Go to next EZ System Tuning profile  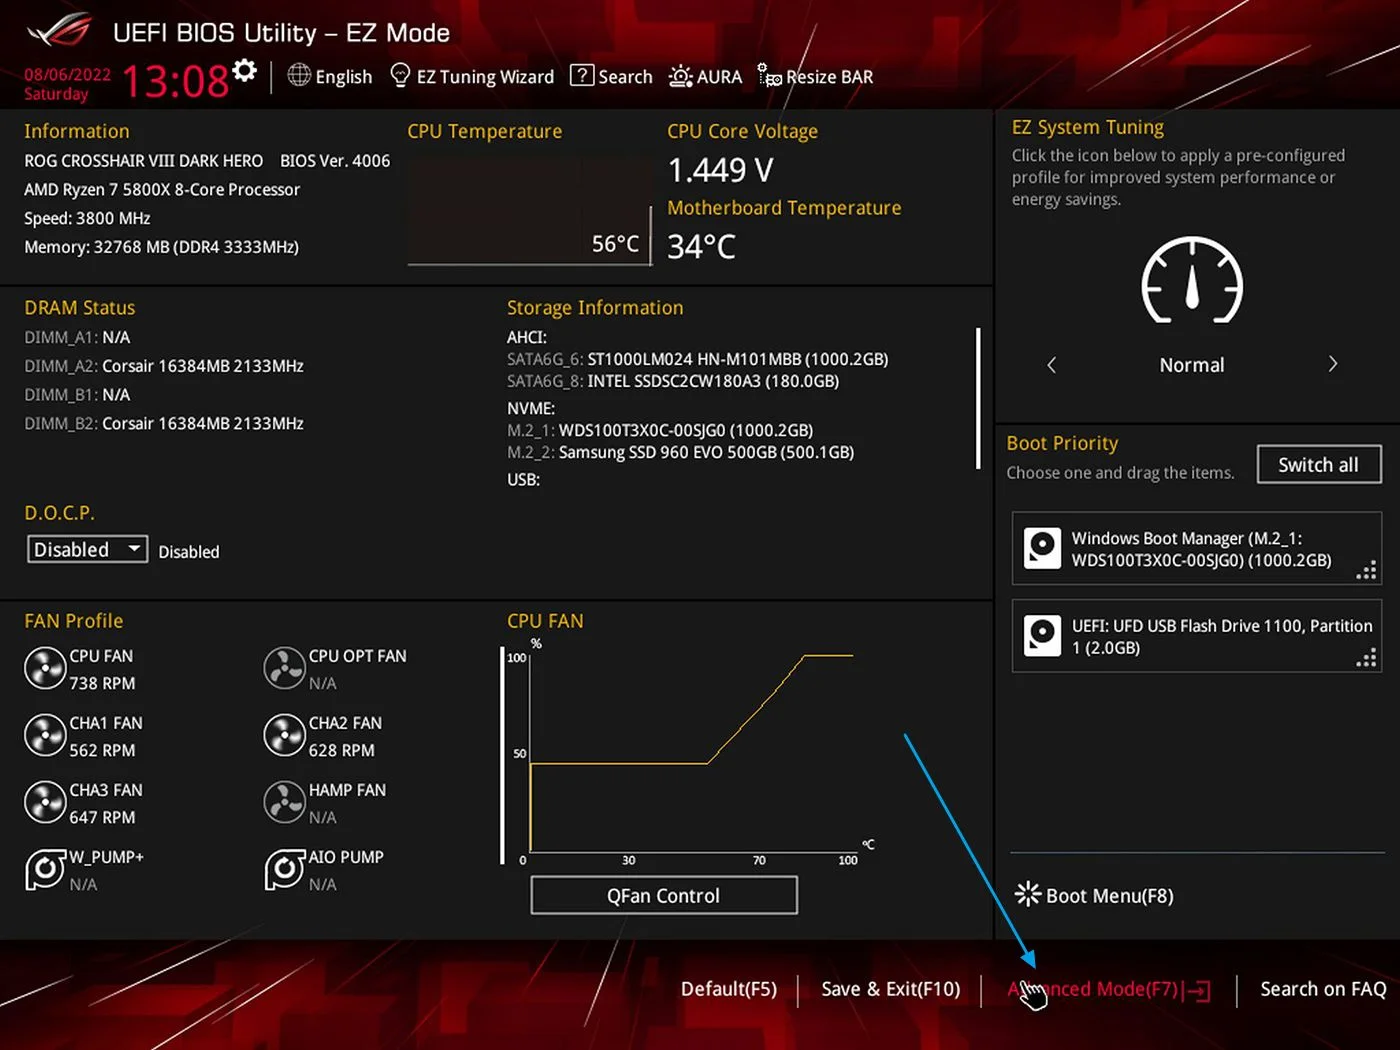1332,364
